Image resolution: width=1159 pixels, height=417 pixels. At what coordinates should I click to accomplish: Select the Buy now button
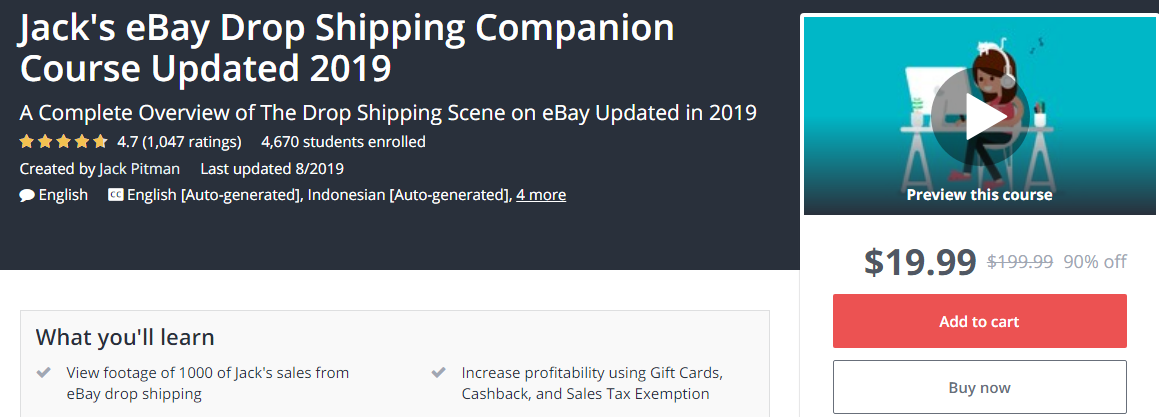click(979, 387)
